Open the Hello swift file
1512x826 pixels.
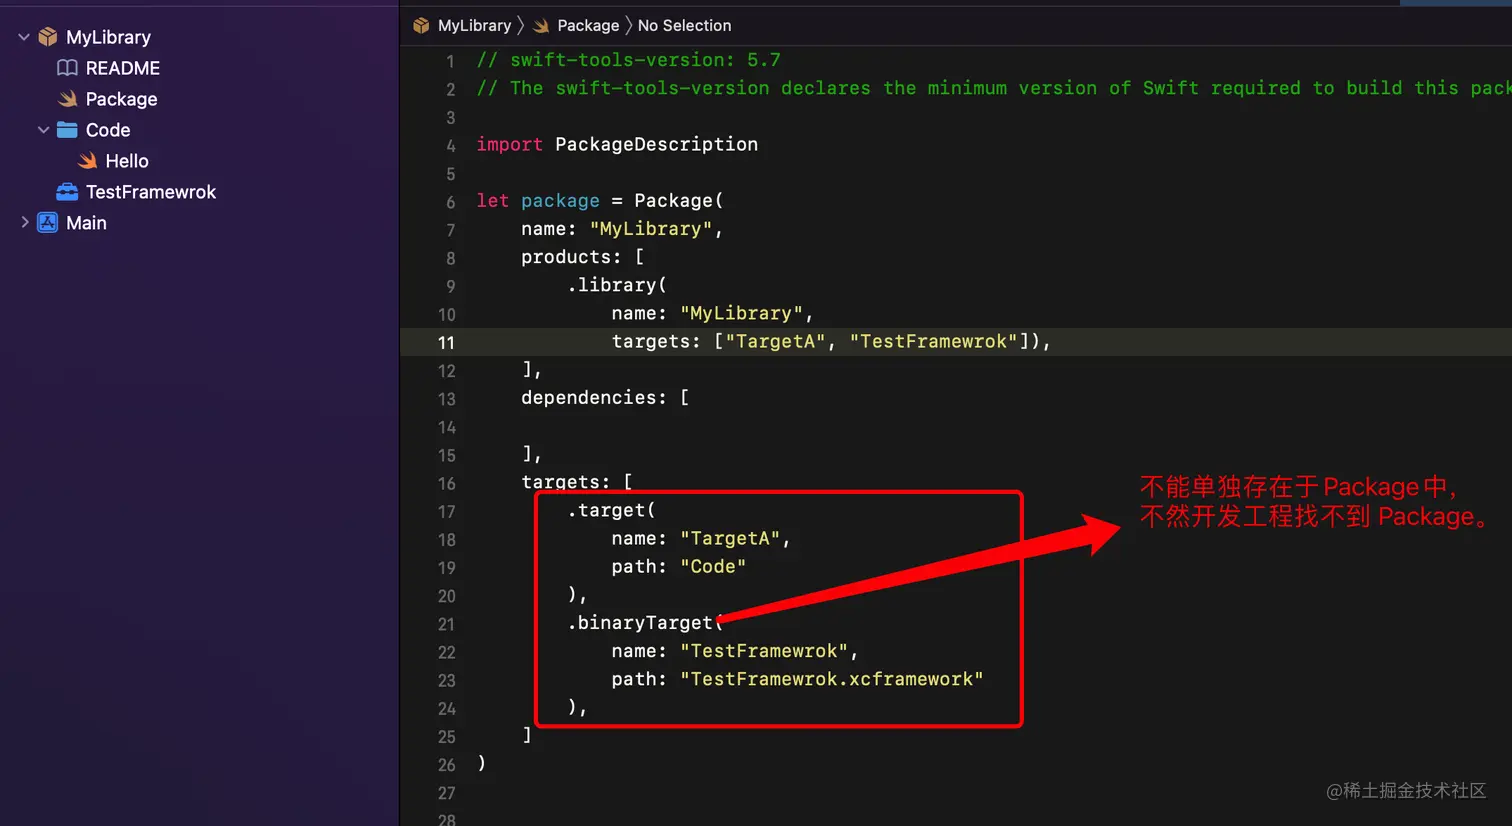[x=127, y=161]
